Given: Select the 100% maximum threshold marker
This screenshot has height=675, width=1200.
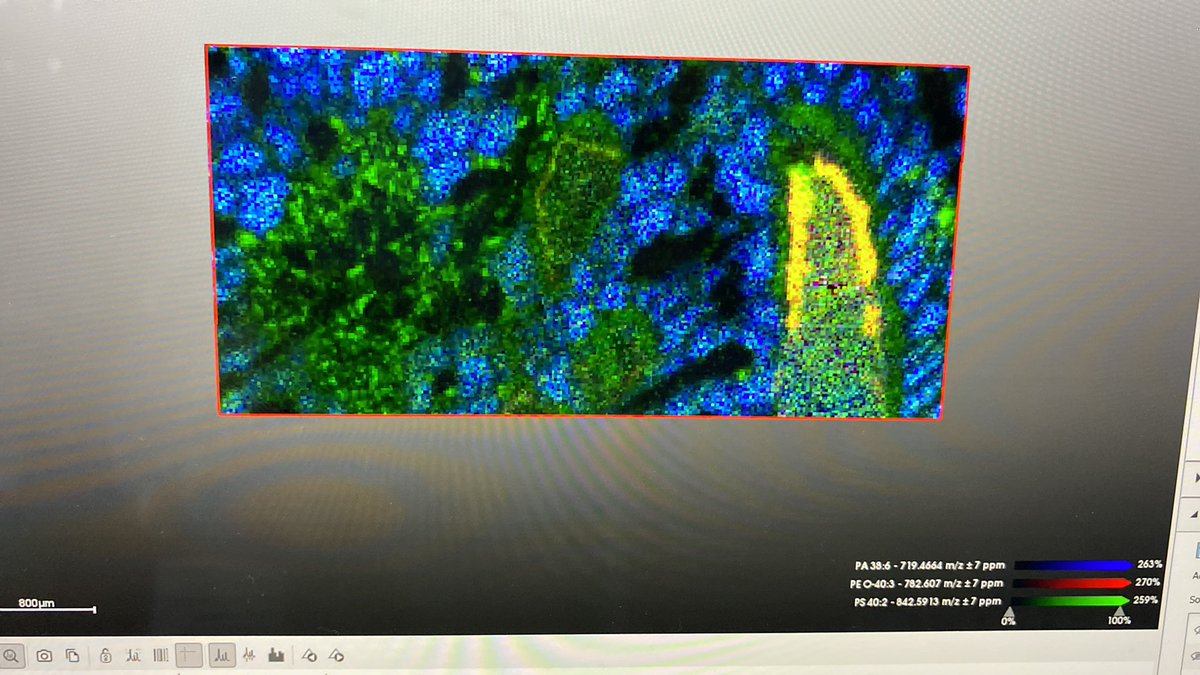Looking at the screenshot, I should tap(1119, 612).
